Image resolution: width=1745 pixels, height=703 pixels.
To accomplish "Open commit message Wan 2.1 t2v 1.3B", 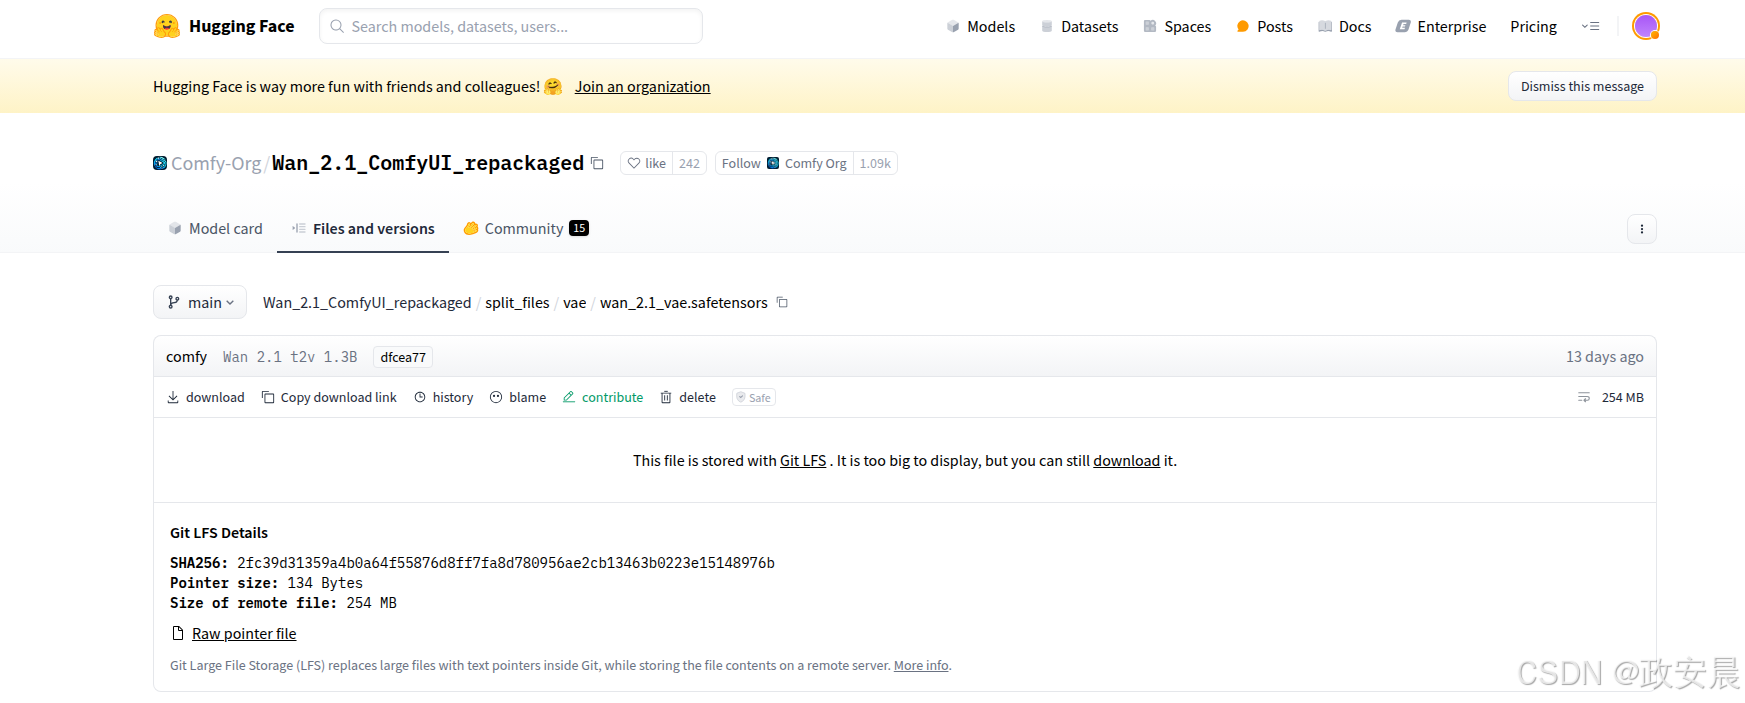I will pos(290,357).
